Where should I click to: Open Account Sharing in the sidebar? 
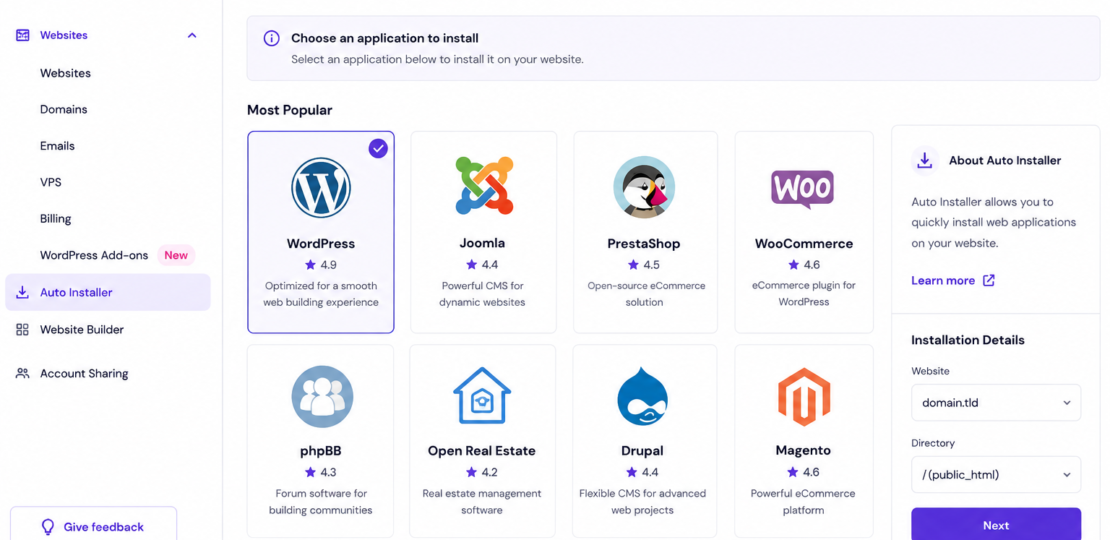[x=84, y=373]
